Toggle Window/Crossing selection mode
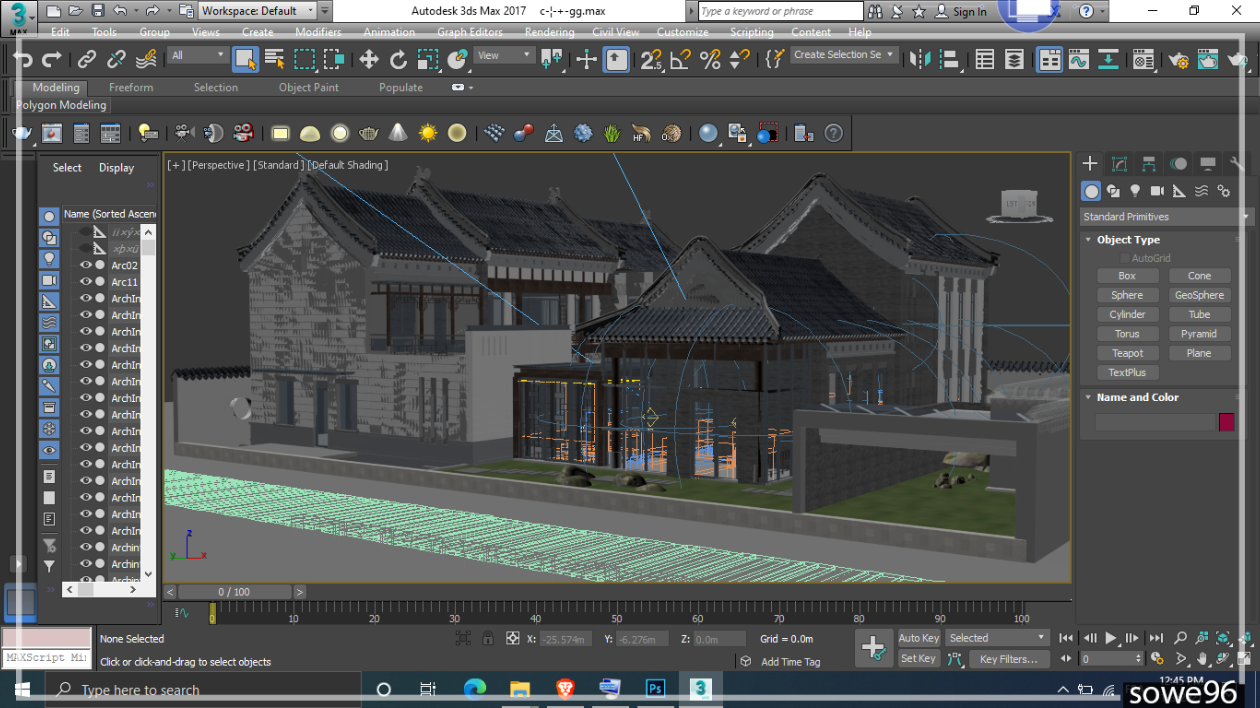The width and height of the screenshot is (1260, 708). (x=334, y=60)
